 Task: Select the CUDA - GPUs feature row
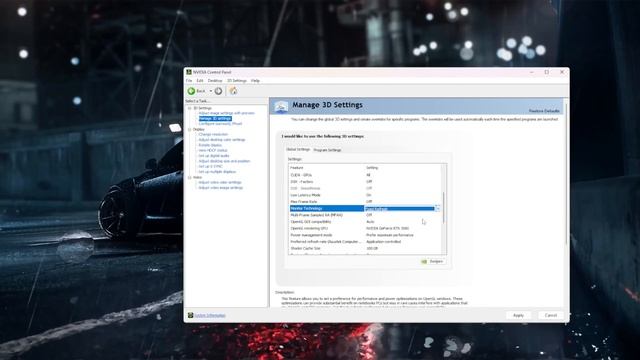[365, 175]
